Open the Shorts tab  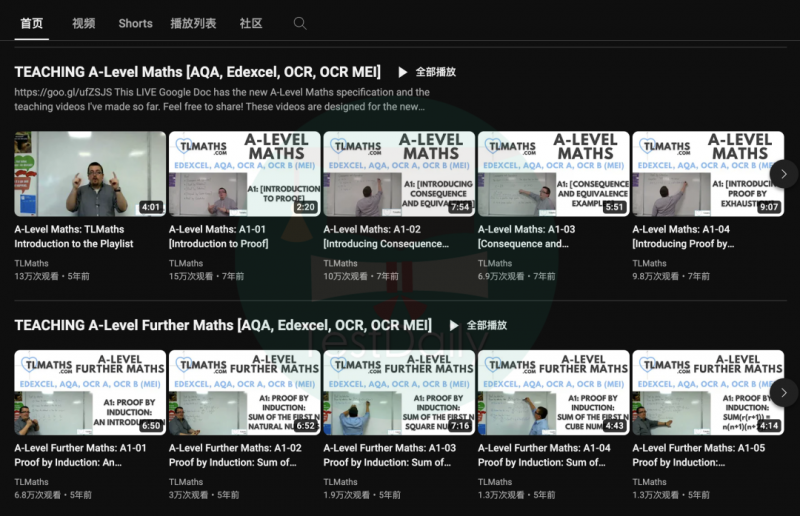(x=135, y=23)
